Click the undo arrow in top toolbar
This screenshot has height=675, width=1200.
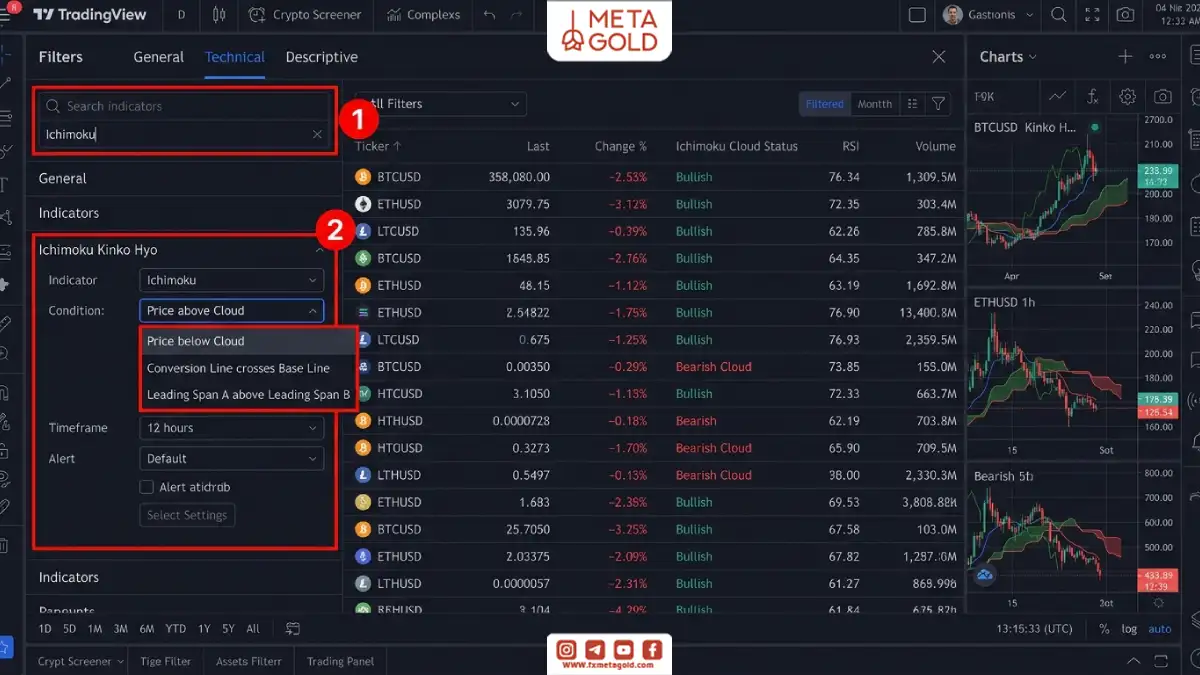(x=488, y=15)
